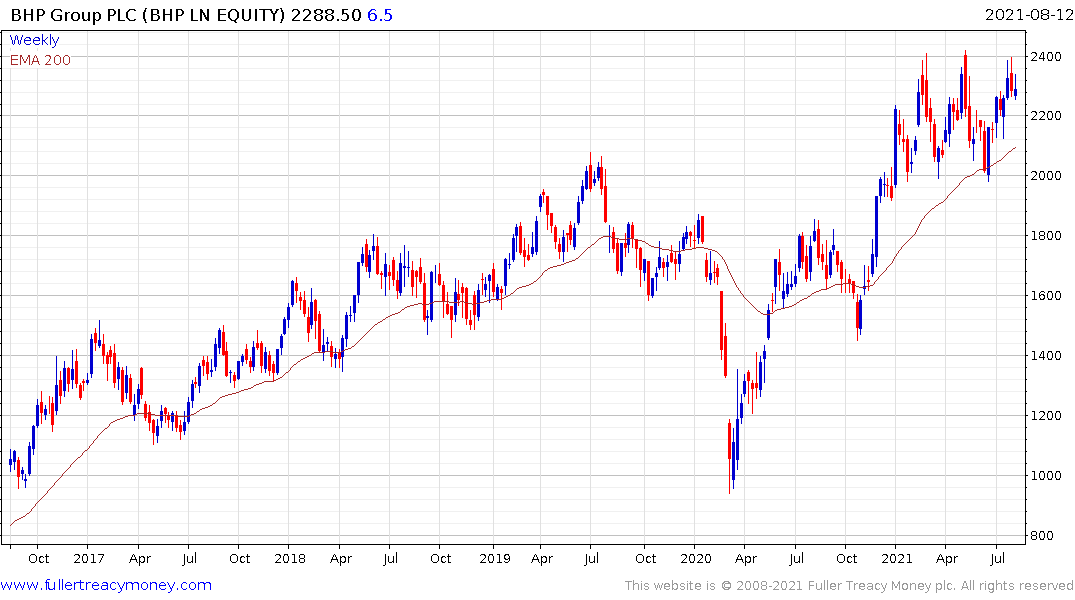The width and height of the screenshot is (1075, 600).
Task: Click the price change value 6.5
Action: pyautogui.click(x=380, y=15)
